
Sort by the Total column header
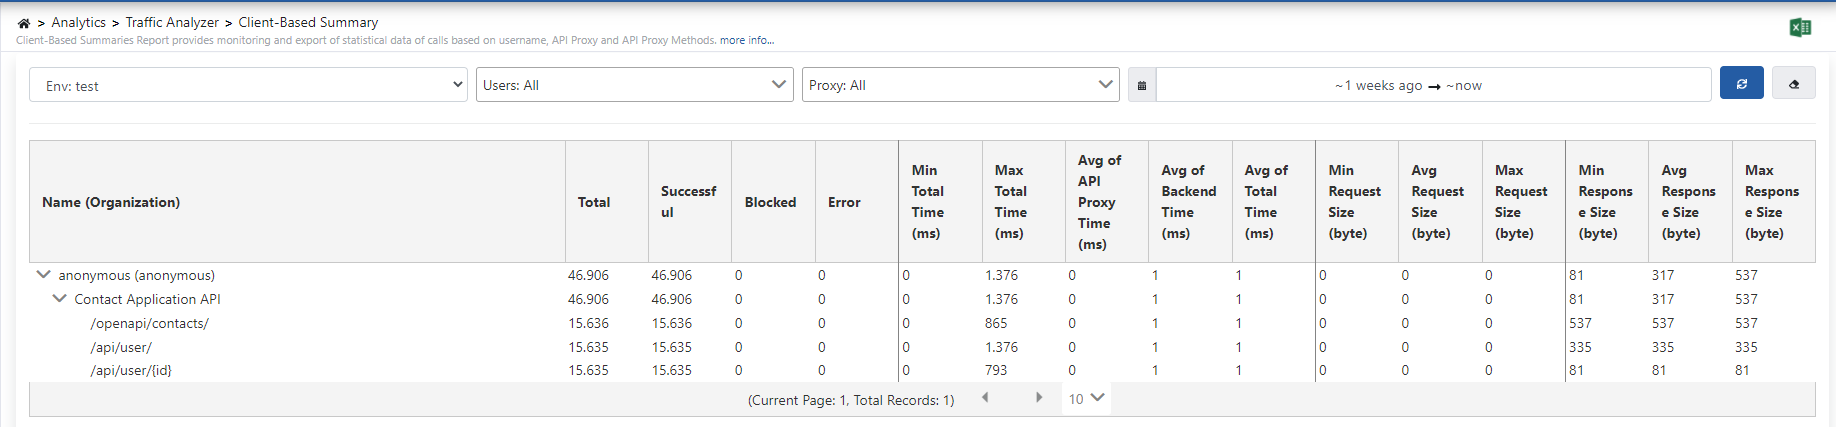click(594, 202)
